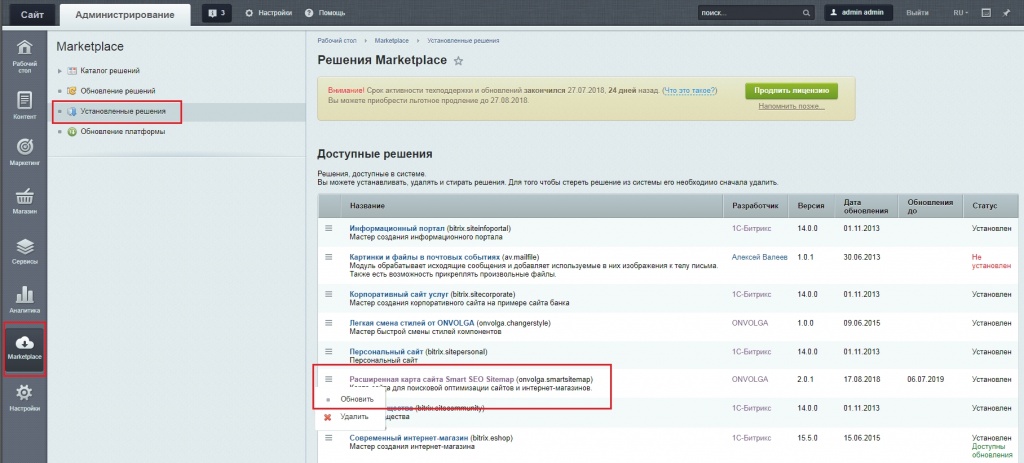Viewport: 1024px width, 463px height.
Task: Click the Продлить лицензию button
Action: [791, 91]
